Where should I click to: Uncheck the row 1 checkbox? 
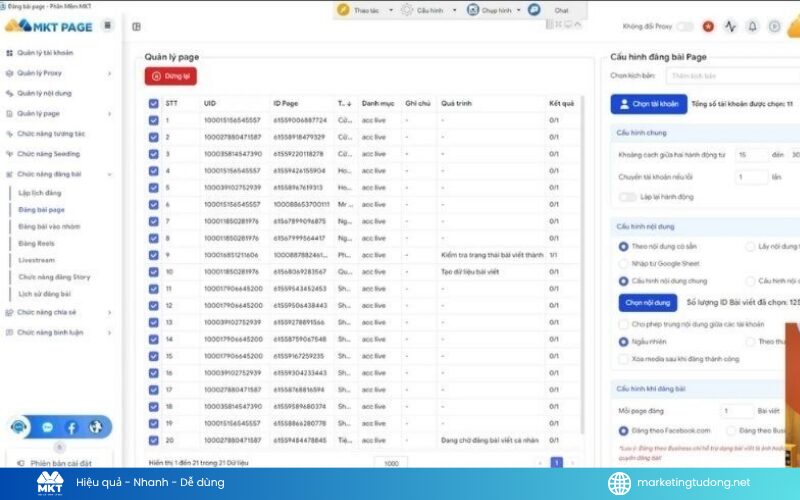(x=154, y=120)
